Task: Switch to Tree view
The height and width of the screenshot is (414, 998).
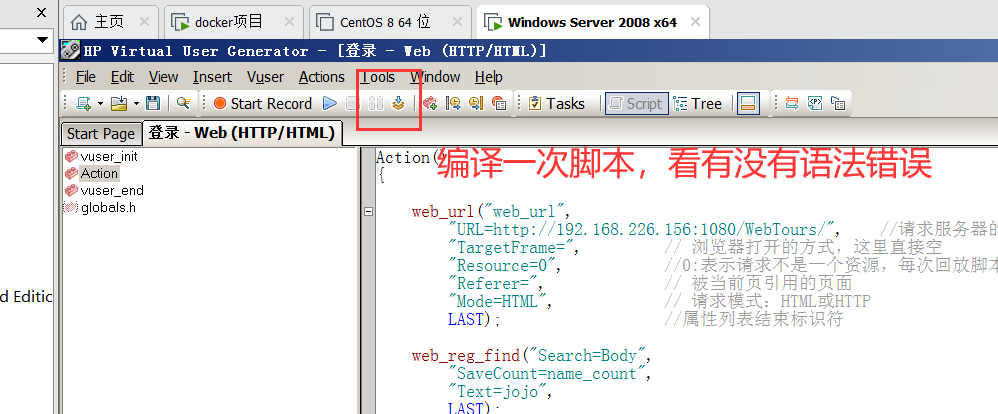Action: (x=698, y=103)
